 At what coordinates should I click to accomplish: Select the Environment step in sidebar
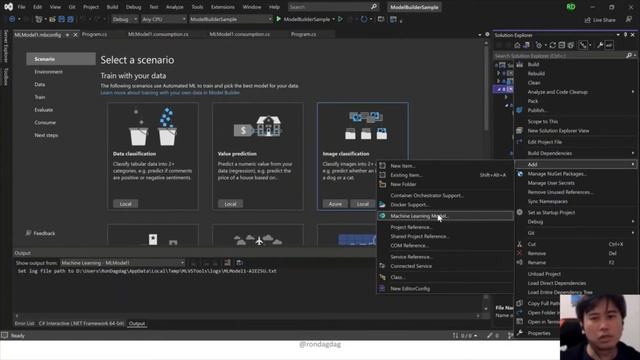[49, 72]
